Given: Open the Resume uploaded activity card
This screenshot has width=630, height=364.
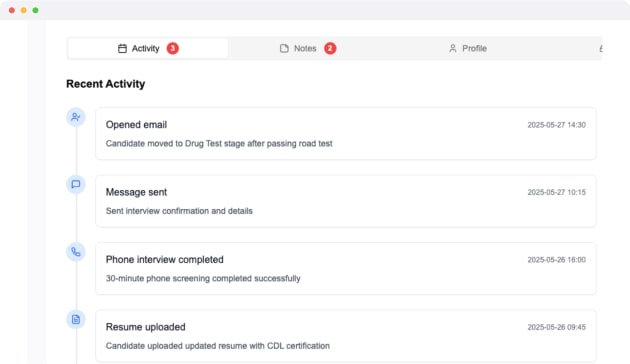Looking at the screenshot, I should [x=346, y=336].
